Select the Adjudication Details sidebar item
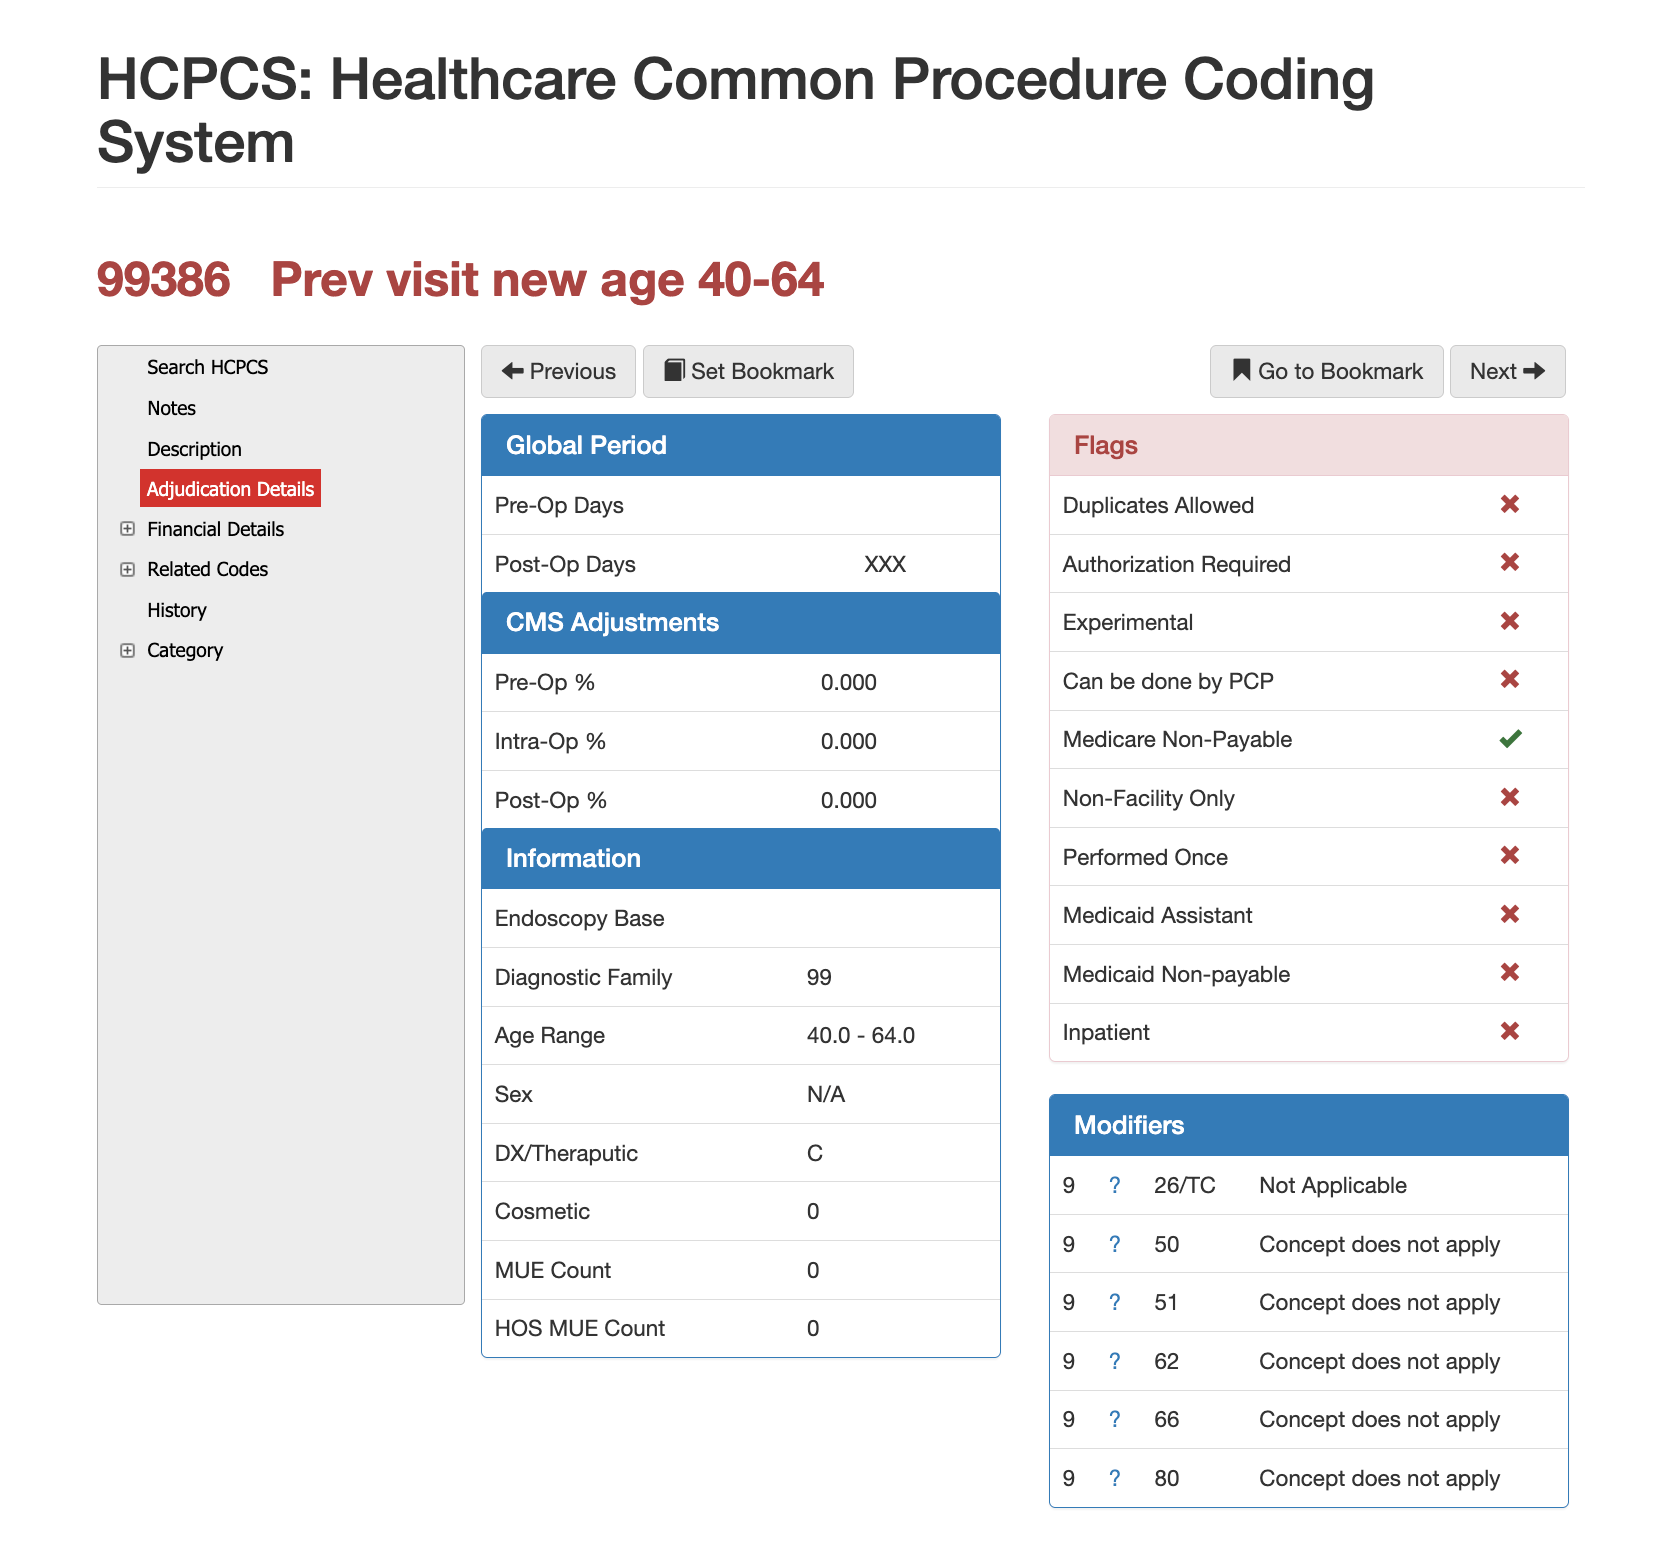The width and height of the screenshot is (1672, 1544). (x=230, y=489)
